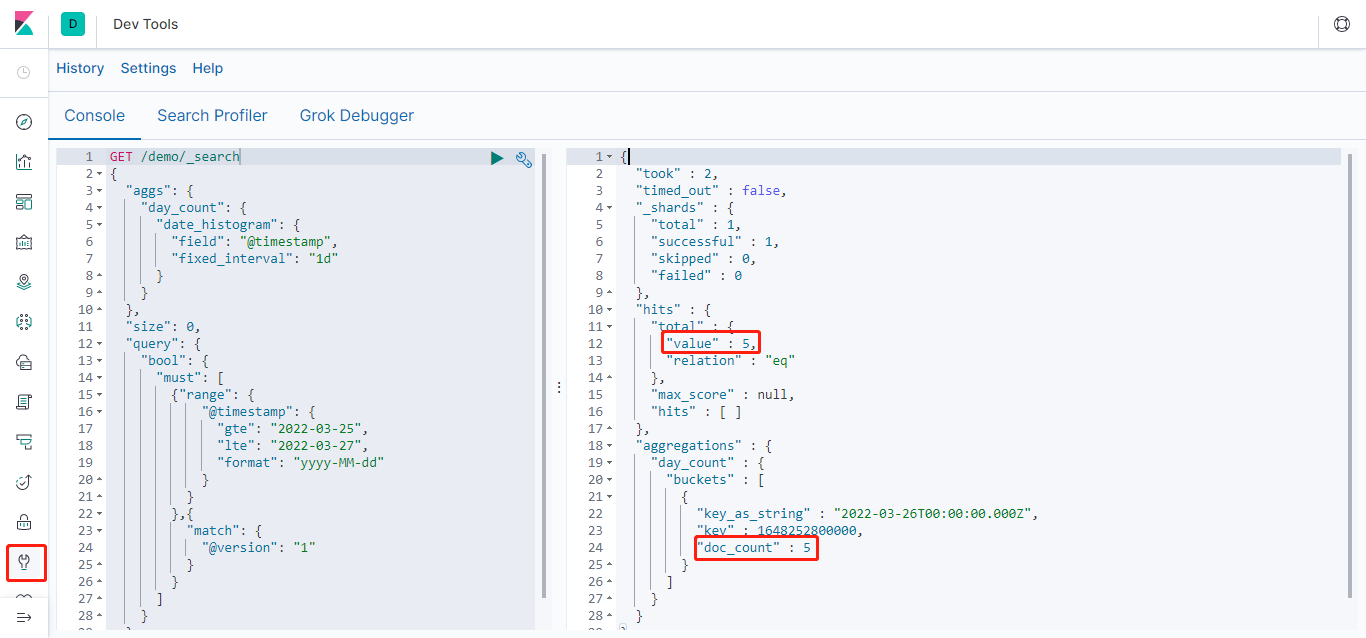The height and width of the screenshot is (638, 1366).
Task: Collapse the "aggregations" response fold arrow
Action: click(610, 446)
